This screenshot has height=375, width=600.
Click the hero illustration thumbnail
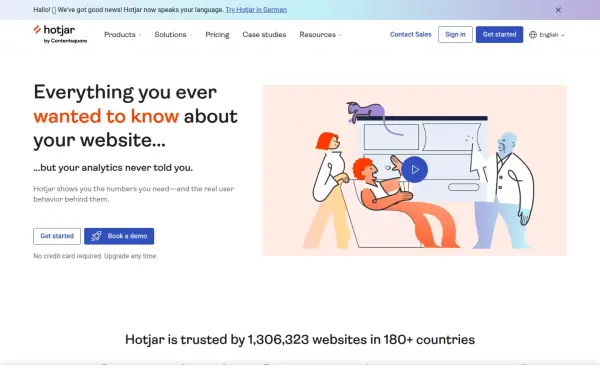pos(414,171)
